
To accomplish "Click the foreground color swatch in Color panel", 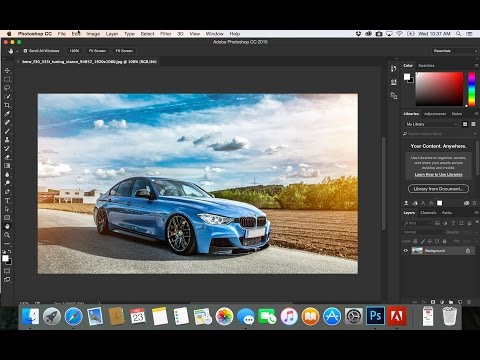I will pos(407,77).
